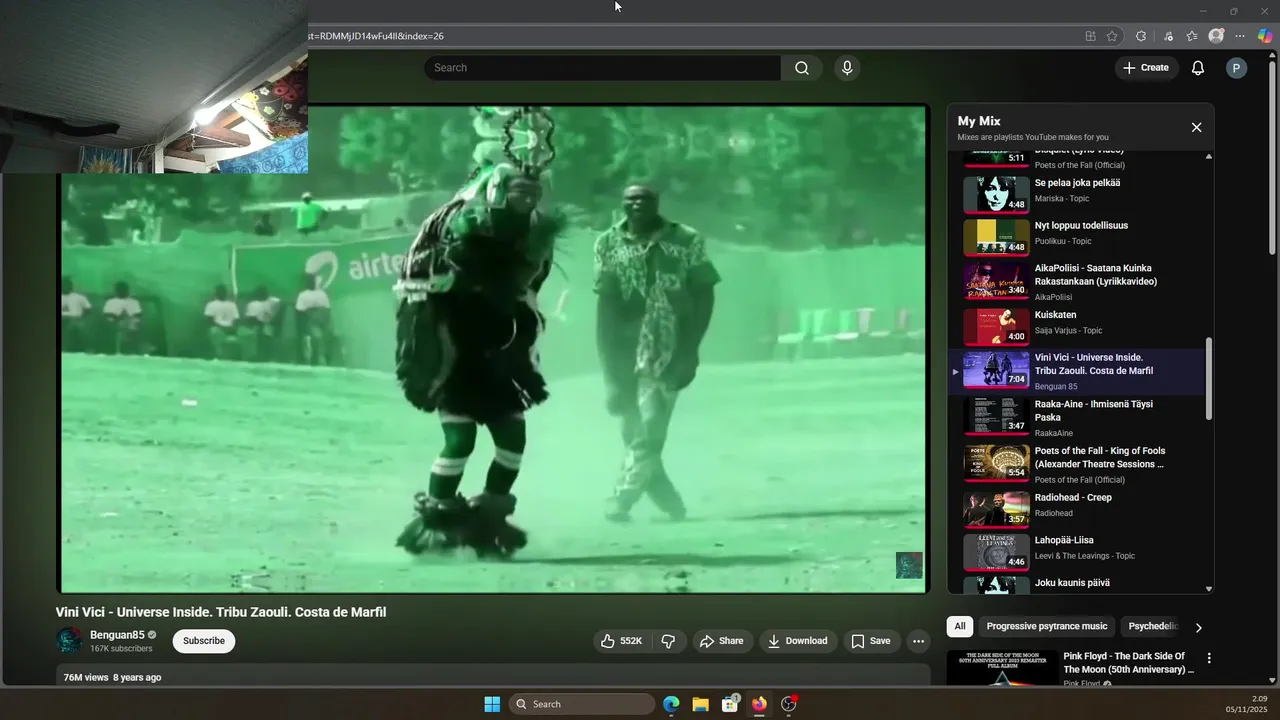Viewport: 1280px width, 720px height.
Task: Select Raaka-Aine - Ihmisenä Täysi Paska
Action: click(1078, 417)
